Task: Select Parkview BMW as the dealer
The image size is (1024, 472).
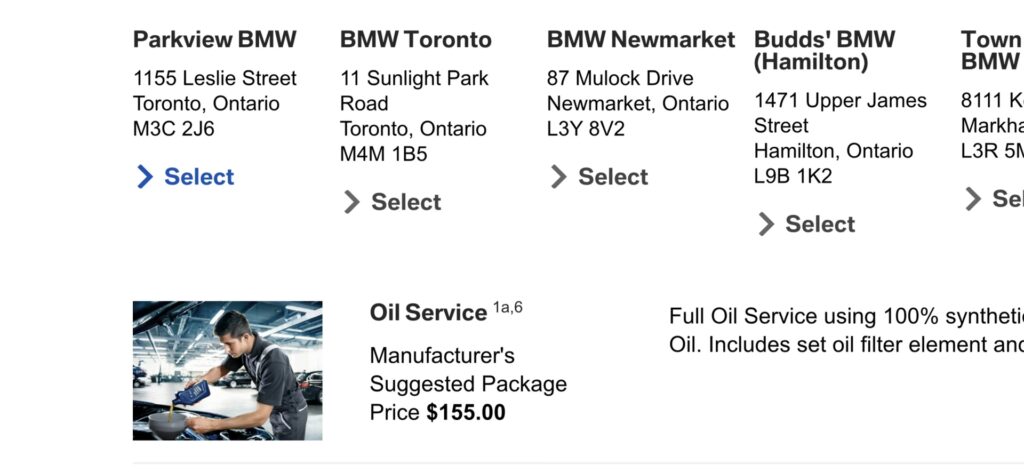Action: [199, 177]
